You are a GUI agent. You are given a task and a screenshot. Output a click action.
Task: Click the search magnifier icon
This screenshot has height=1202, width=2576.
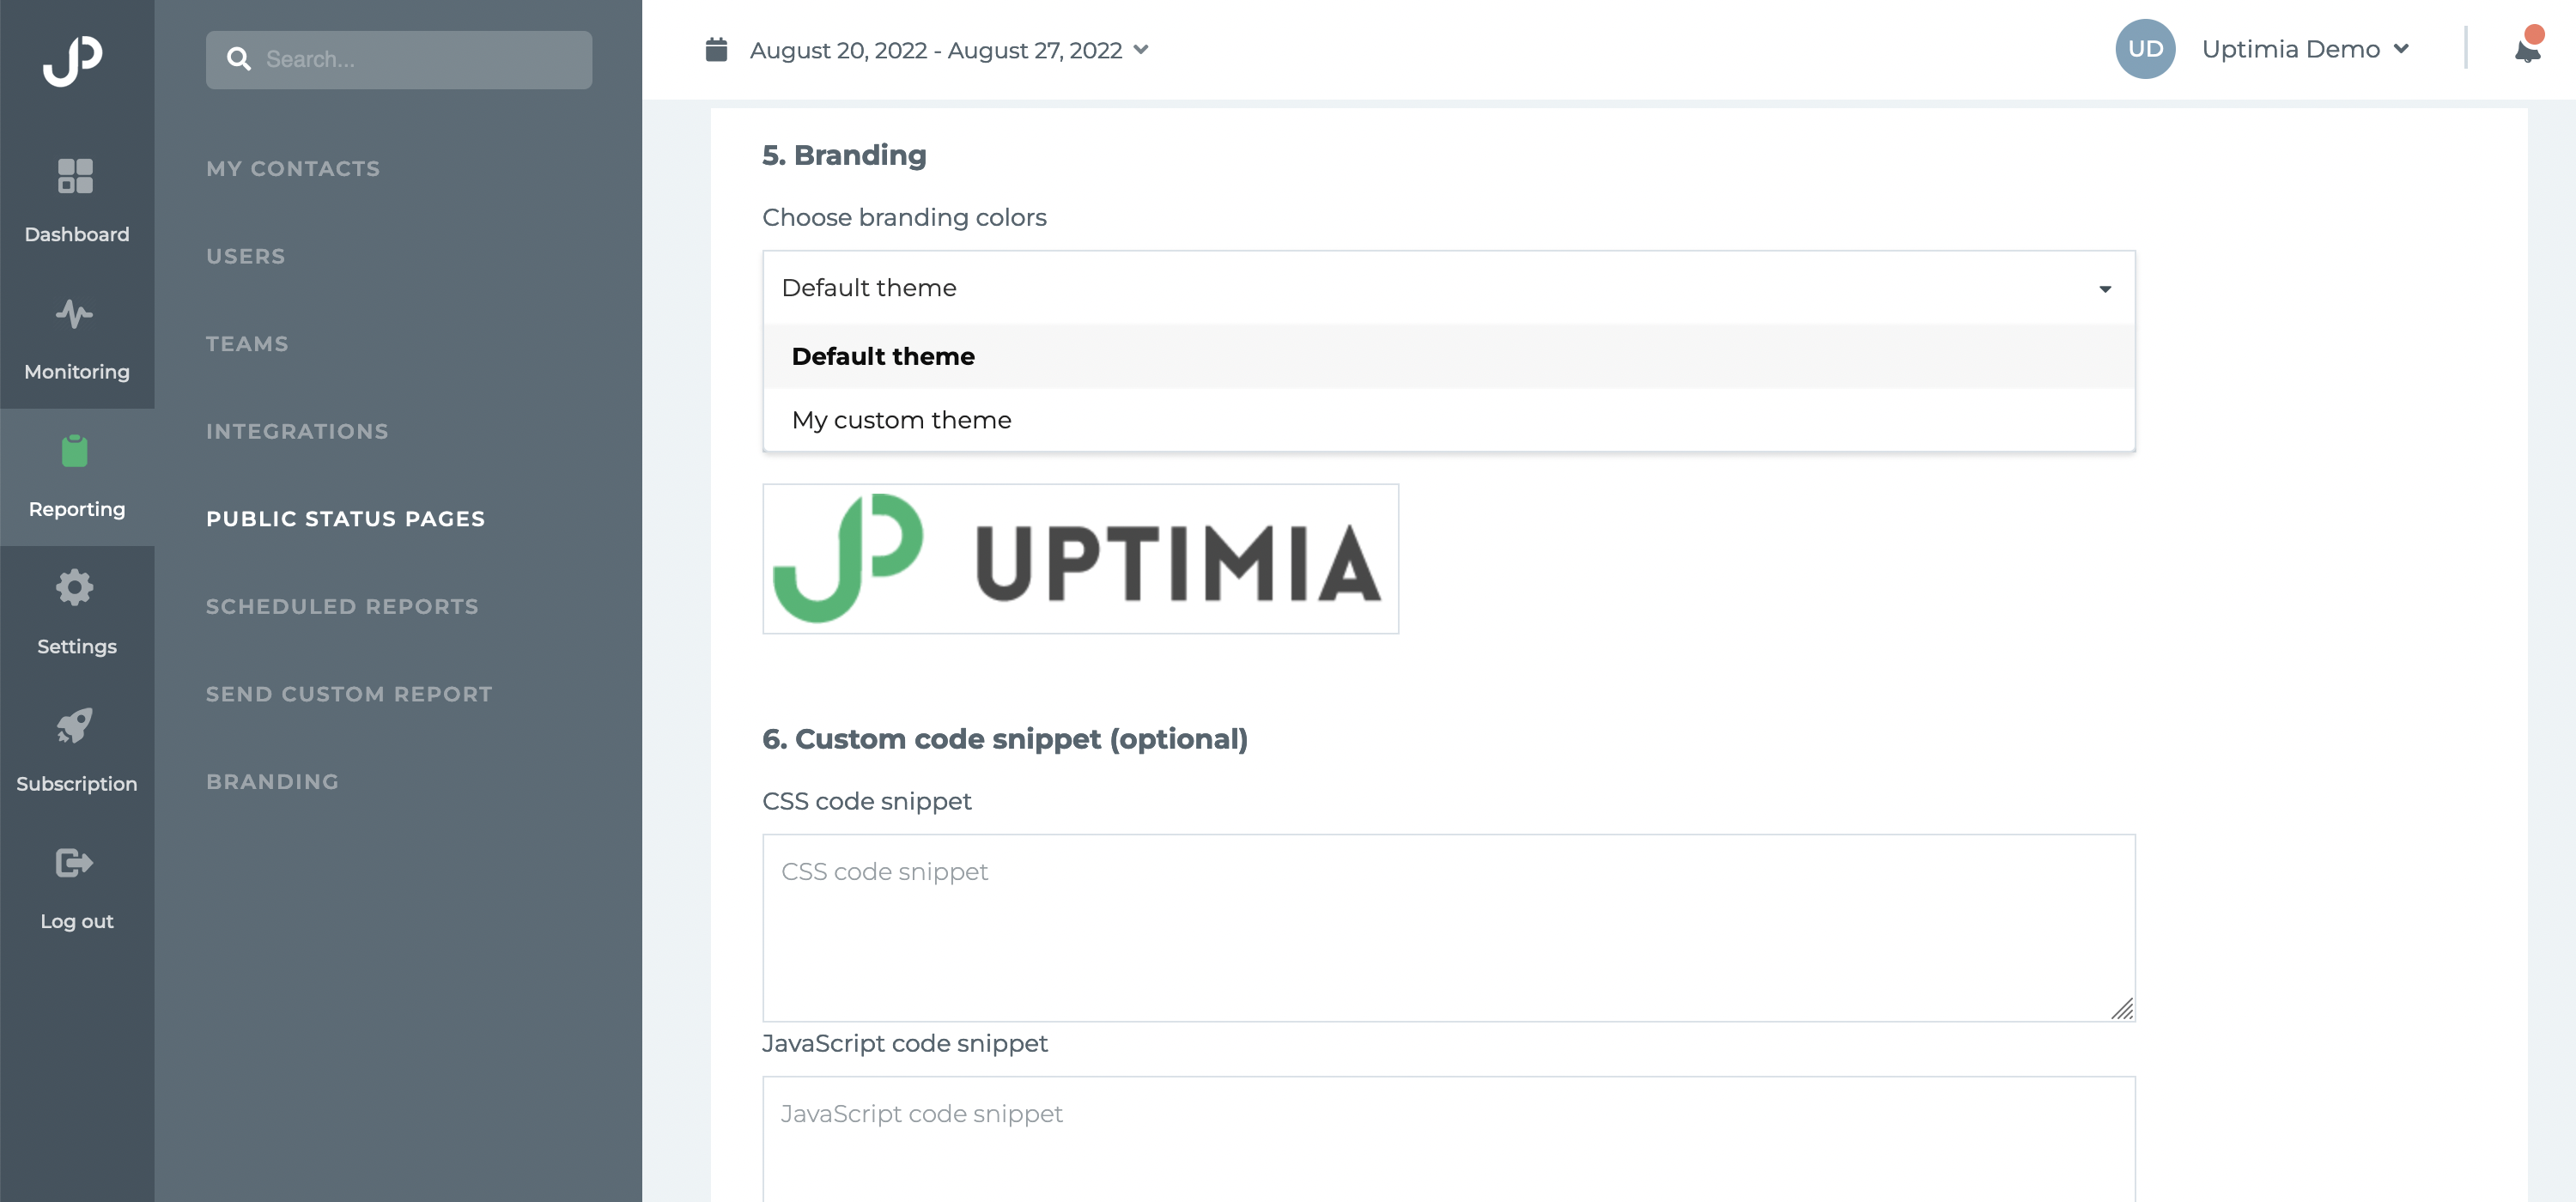coord(238,59)
